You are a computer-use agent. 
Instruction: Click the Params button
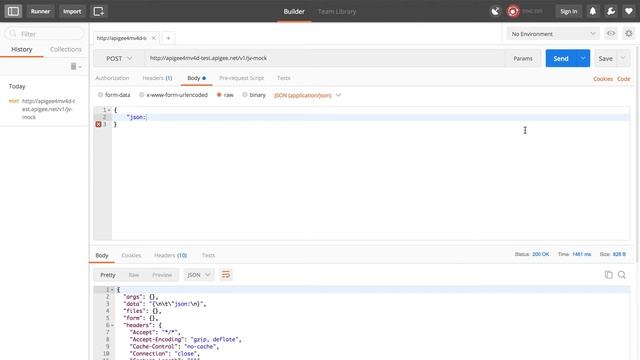pos(523,58)
